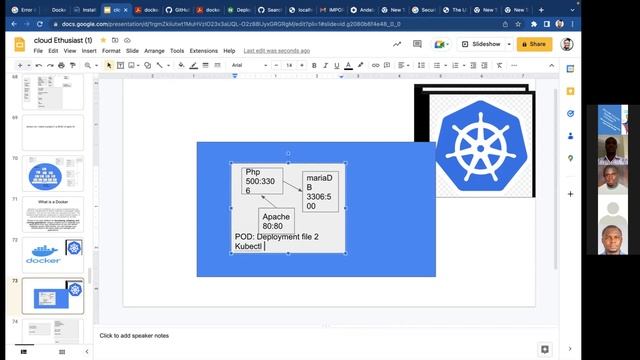Select the Text box tool
This screenshot has height=360, width=640.
click(x=120, y=65)
